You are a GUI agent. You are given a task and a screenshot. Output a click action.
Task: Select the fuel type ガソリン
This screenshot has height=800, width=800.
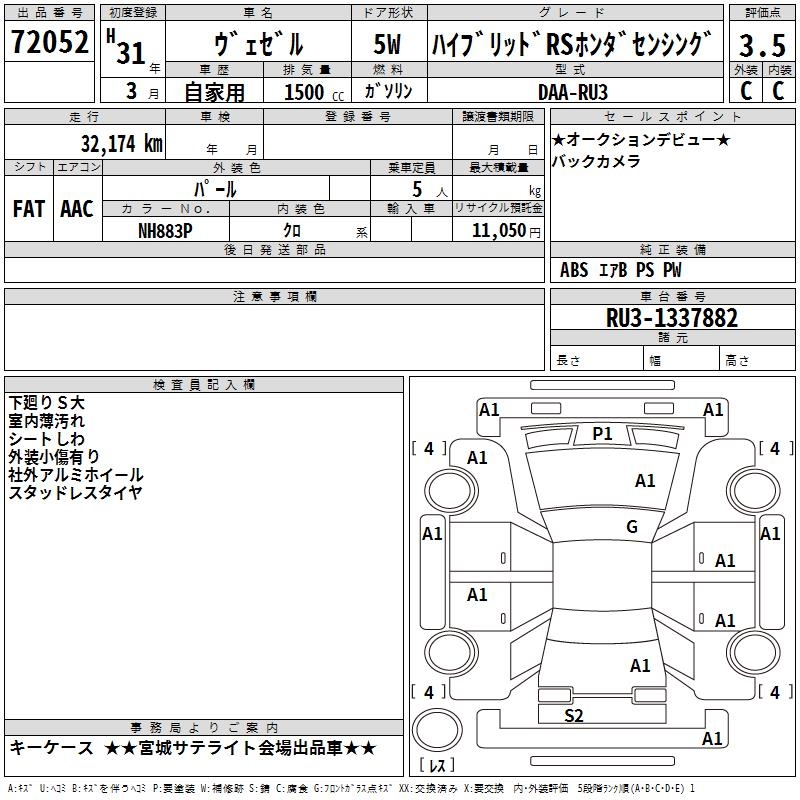[388, 91]
